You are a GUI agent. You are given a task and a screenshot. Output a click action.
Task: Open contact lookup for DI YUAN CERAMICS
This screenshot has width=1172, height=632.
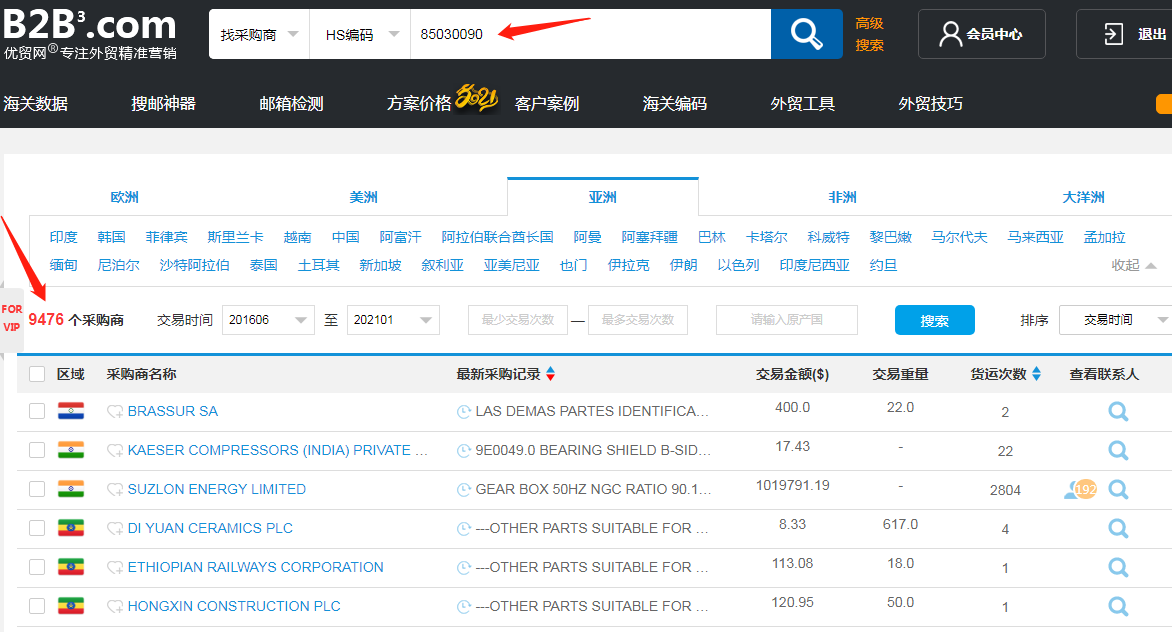click(x=1118, y=528)
